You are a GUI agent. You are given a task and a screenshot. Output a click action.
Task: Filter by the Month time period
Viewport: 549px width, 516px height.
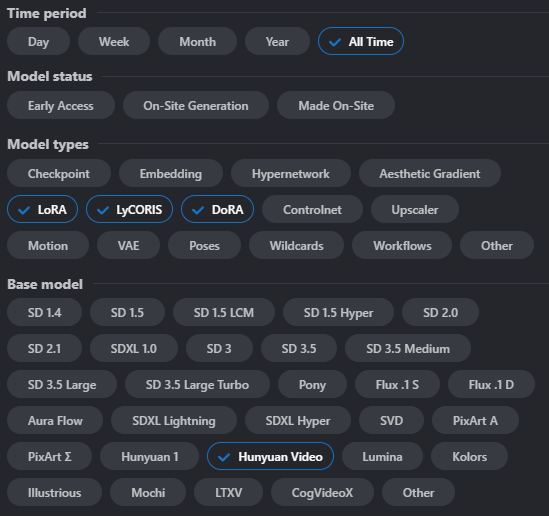(197, 41)
